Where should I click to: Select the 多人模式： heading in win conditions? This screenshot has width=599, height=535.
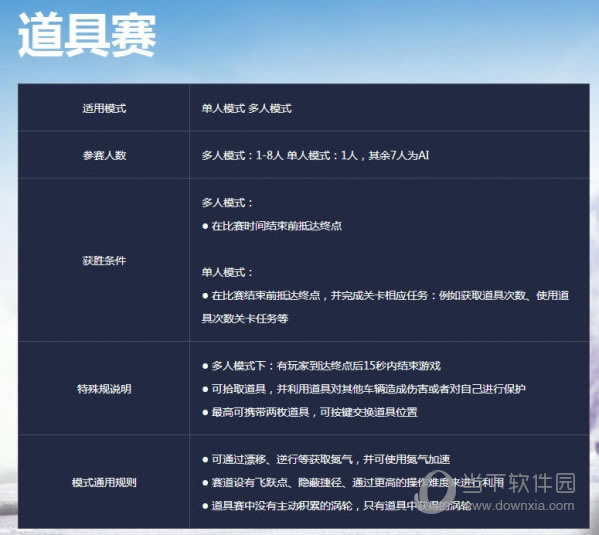tap(227, 202)
